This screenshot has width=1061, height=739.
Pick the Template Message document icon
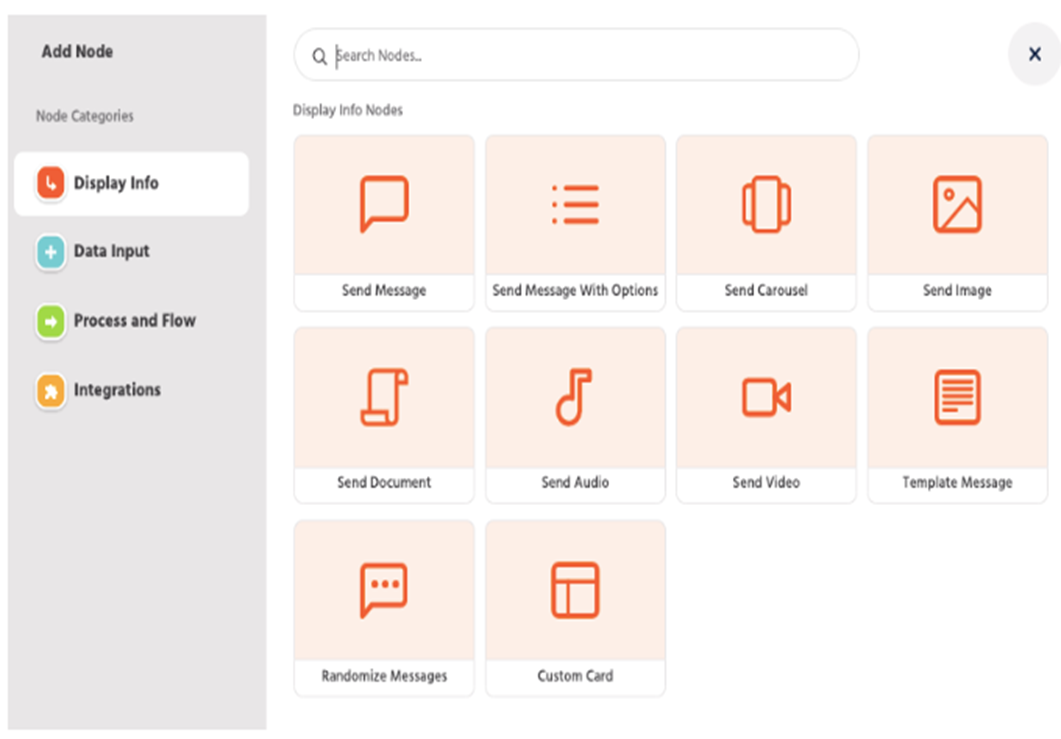pos(957,397)
